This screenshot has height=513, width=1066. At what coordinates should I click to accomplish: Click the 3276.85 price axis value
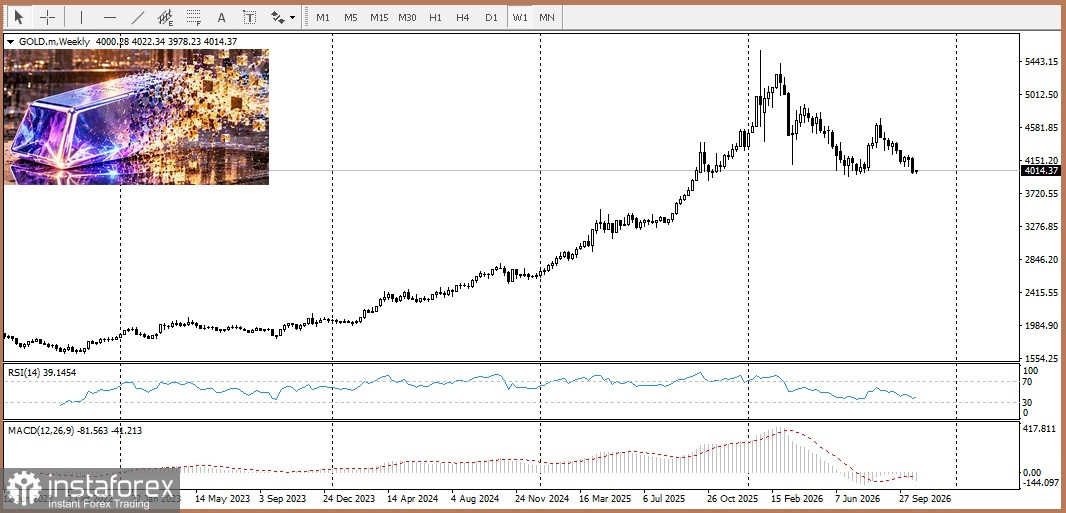click(x=1041, y=226)
